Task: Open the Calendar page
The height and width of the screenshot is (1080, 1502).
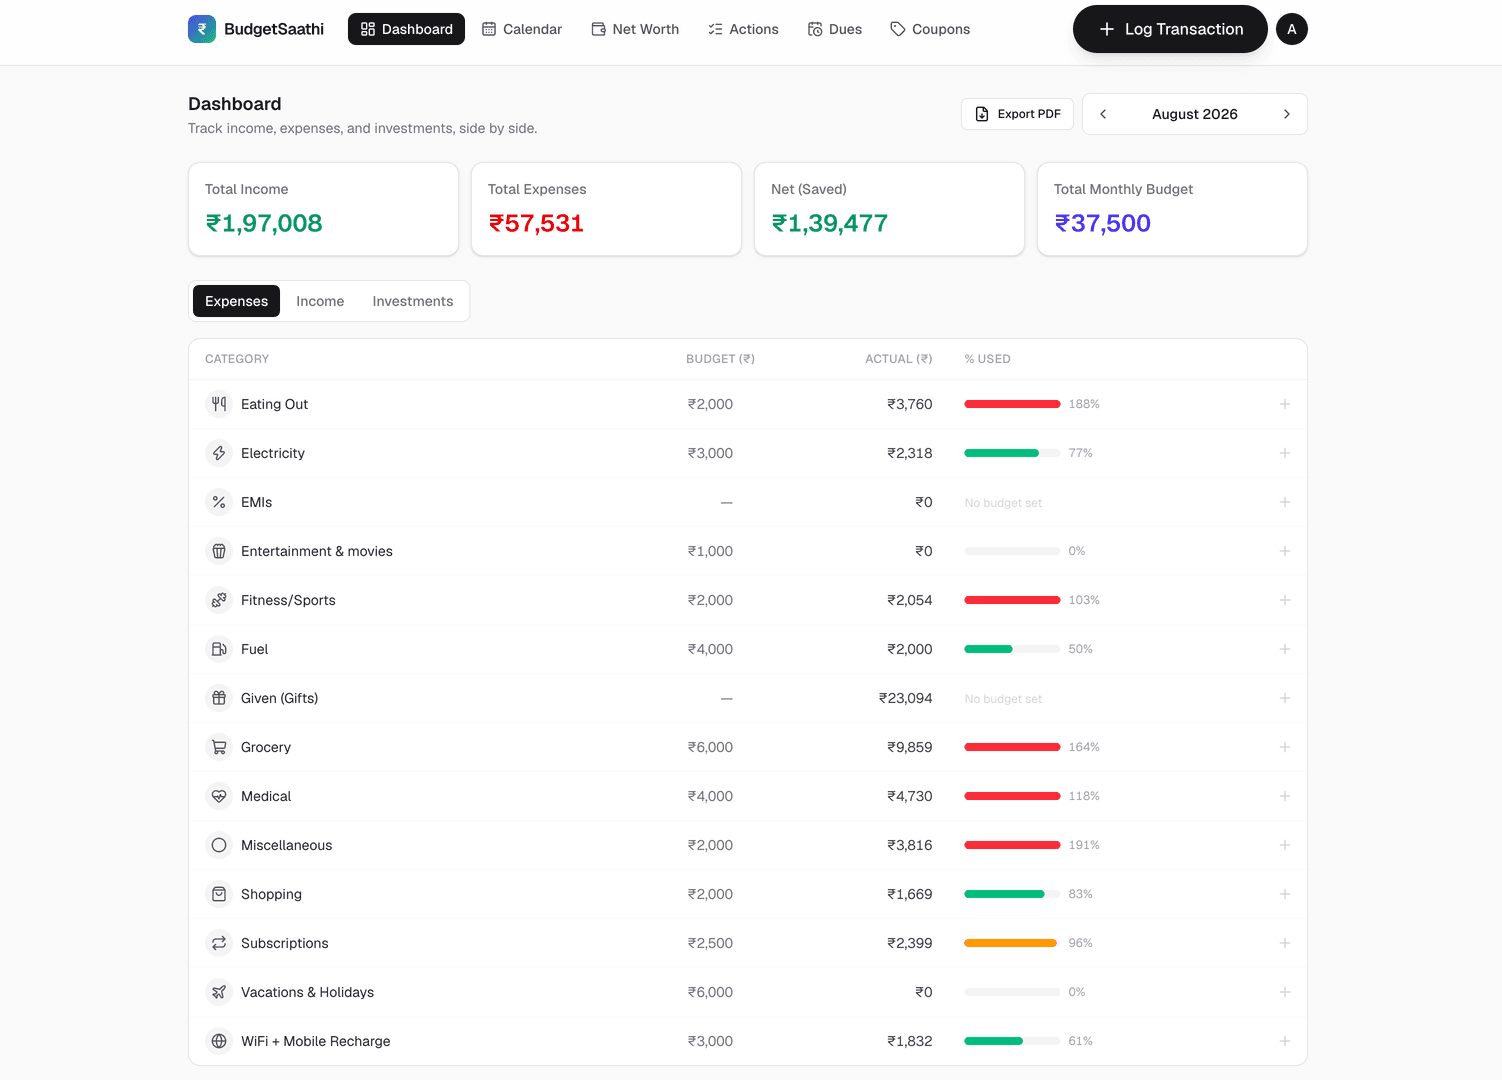Action: pyautogui.click(x=522, y=29)
